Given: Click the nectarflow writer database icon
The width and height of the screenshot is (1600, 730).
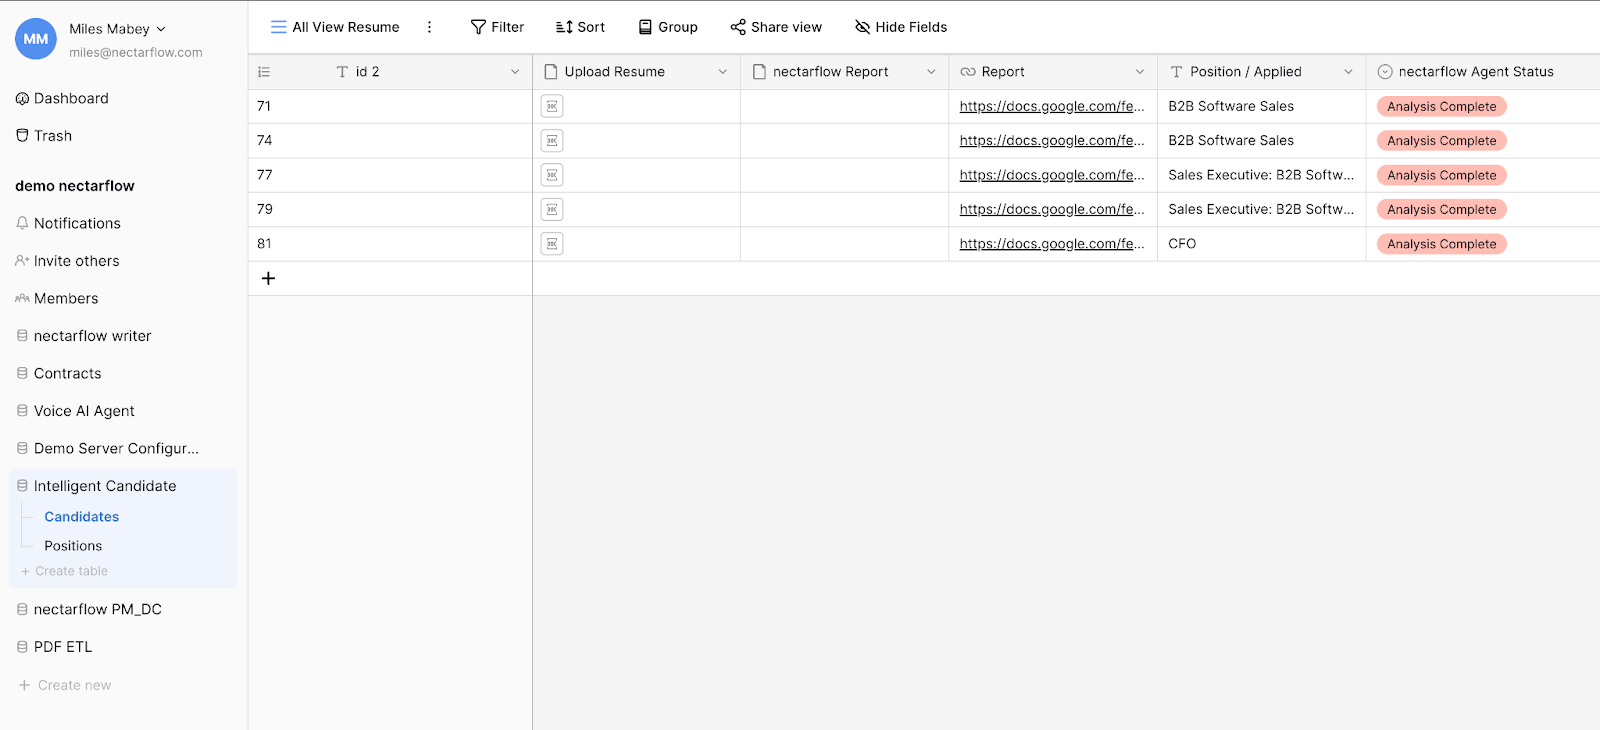Looking at the screenshot, I should (22, 336).
